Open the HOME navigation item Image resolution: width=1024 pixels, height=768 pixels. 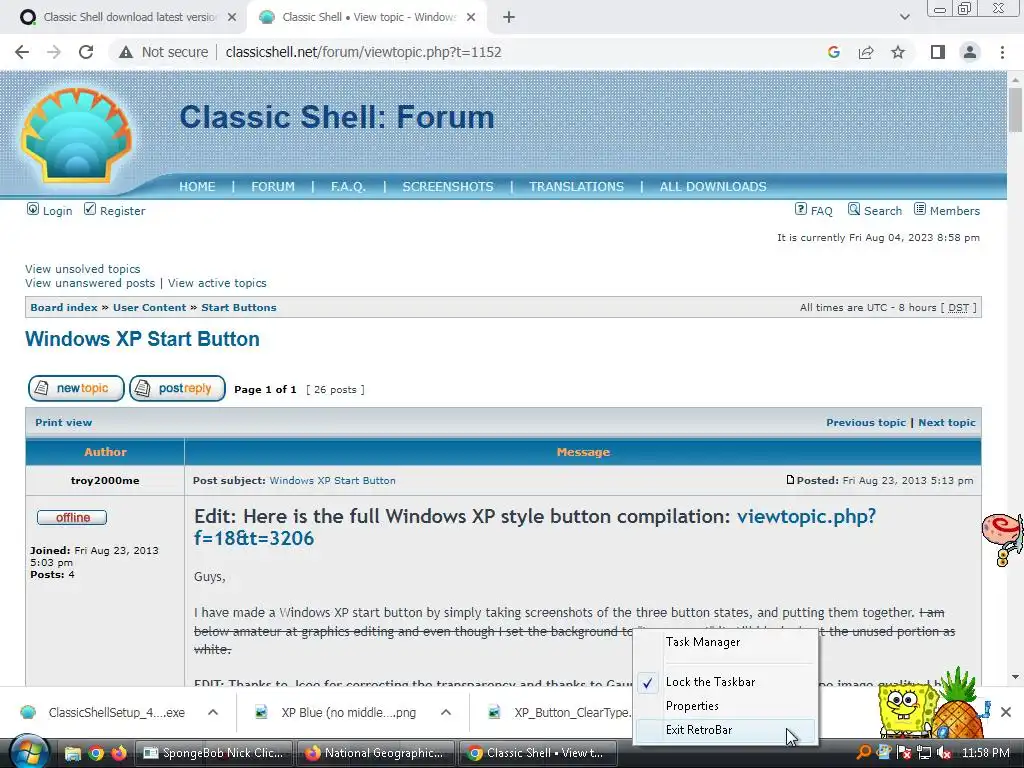[x=197, y=187]
